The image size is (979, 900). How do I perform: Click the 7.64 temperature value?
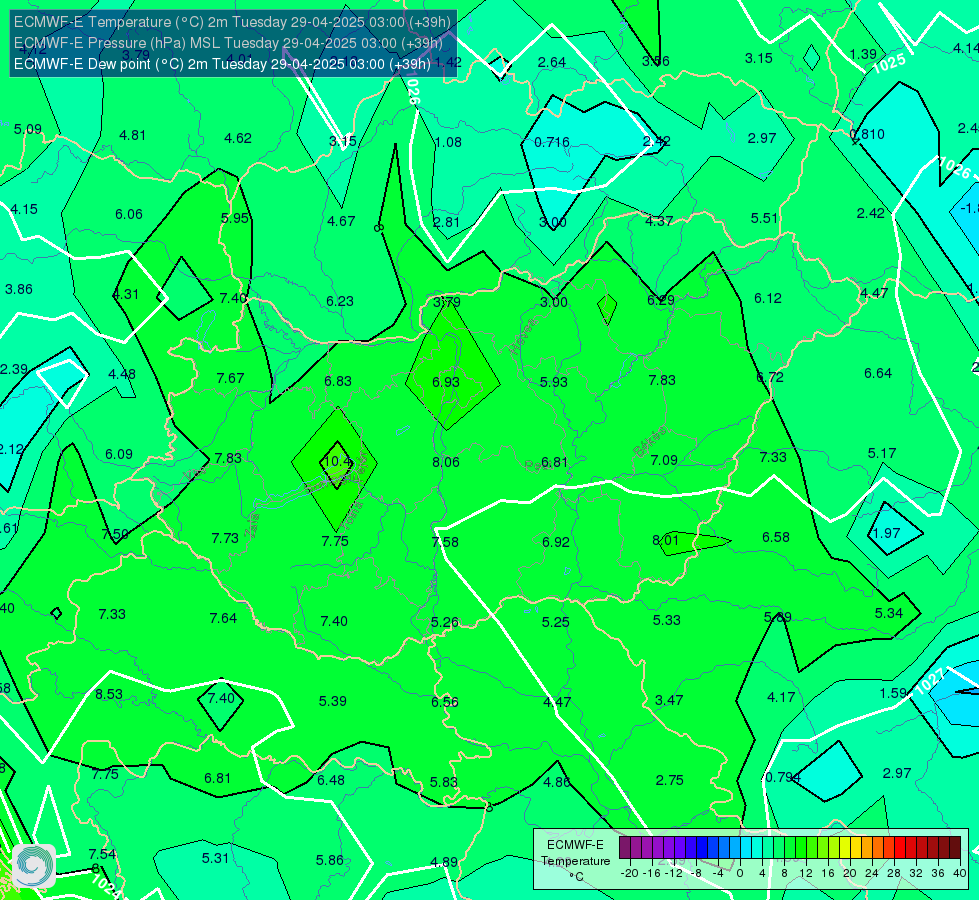224,619
